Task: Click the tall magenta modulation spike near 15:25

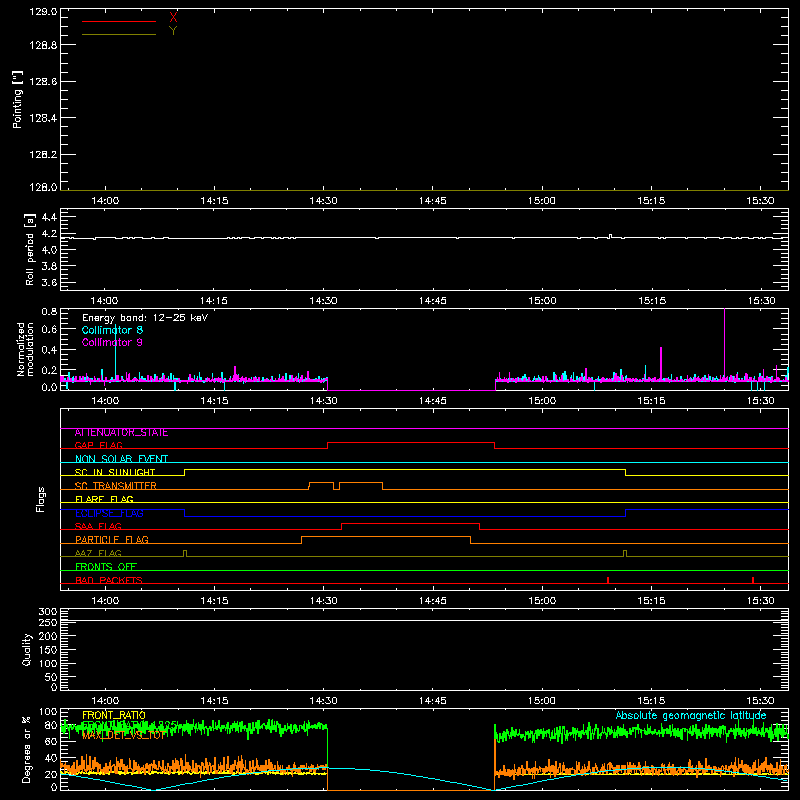Action: coord(724,343)
